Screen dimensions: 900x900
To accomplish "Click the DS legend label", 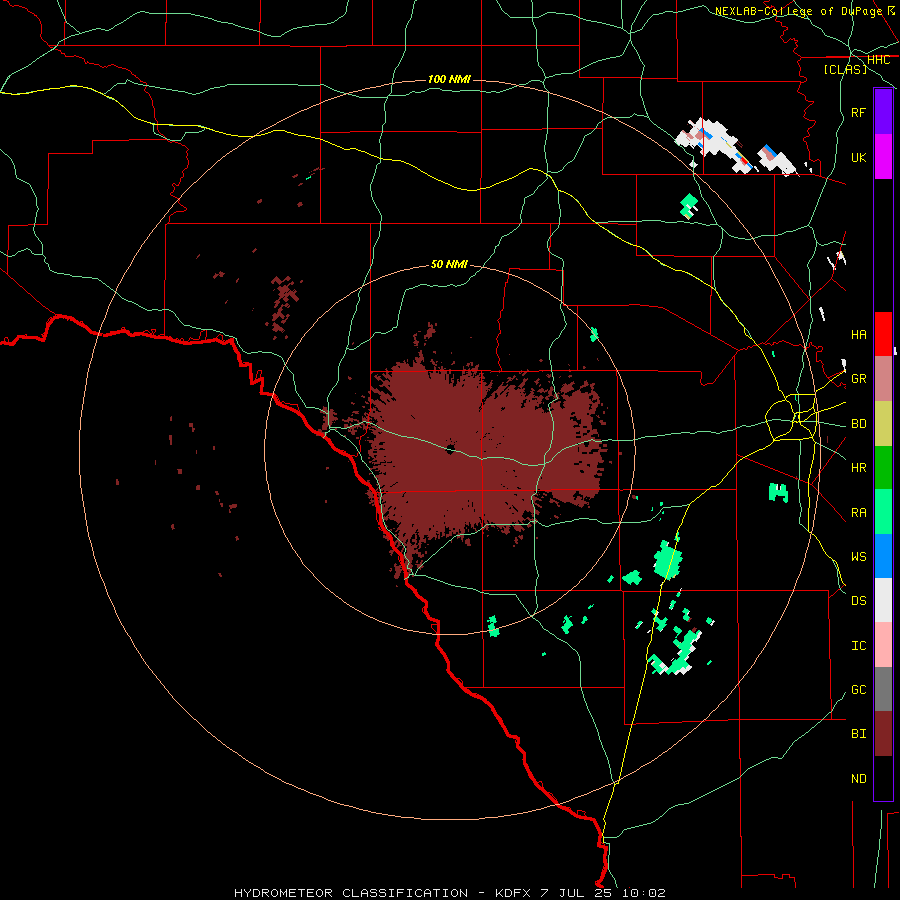I will 859,601.
